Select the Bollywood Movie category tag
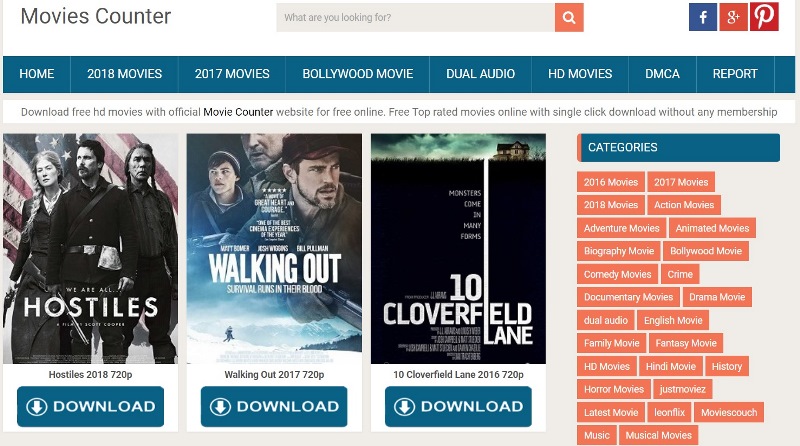Viewport: 800px width, 446px height. point(706,251)
